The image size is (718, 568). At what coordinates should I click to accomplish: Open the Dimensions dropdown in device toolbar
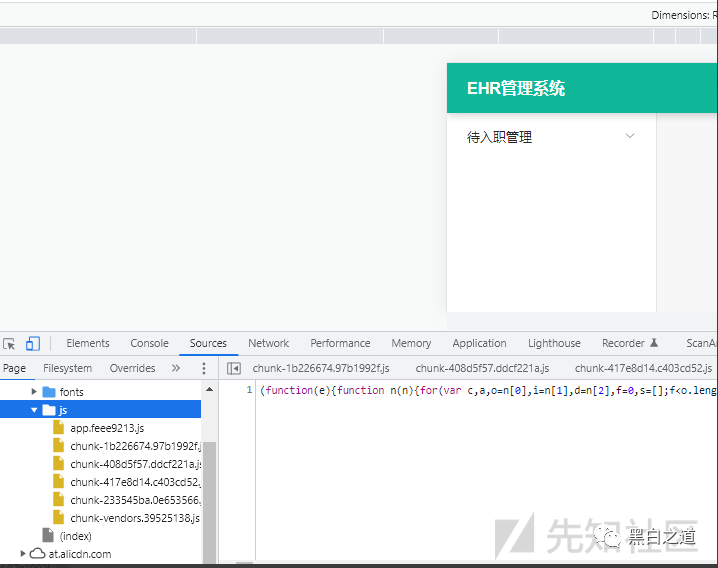[x=684, y=15]
